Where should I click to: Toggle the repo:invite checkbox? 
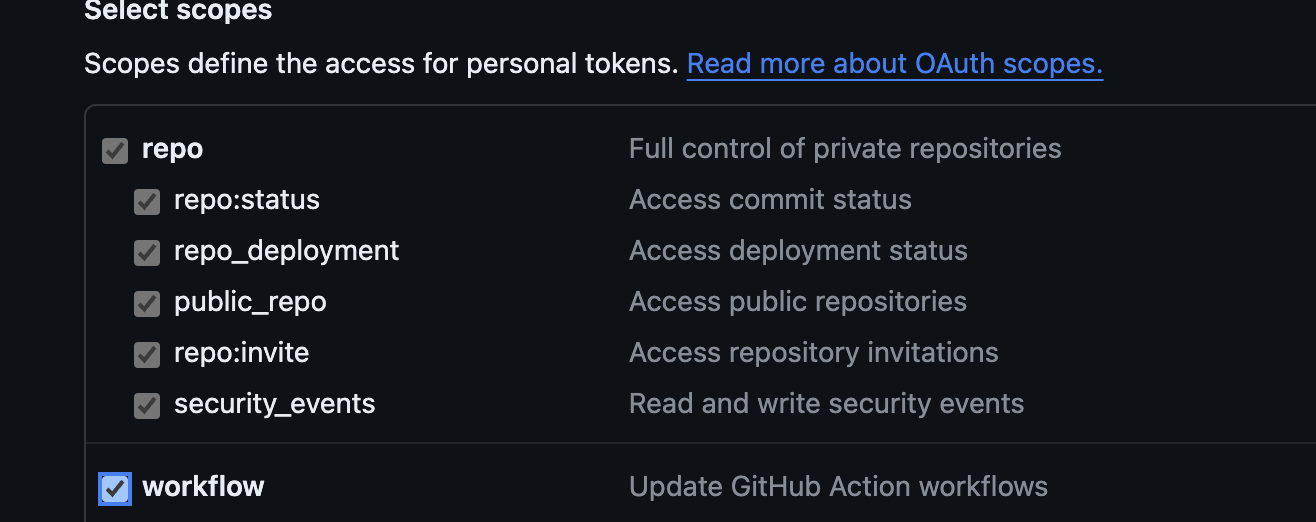147,354
